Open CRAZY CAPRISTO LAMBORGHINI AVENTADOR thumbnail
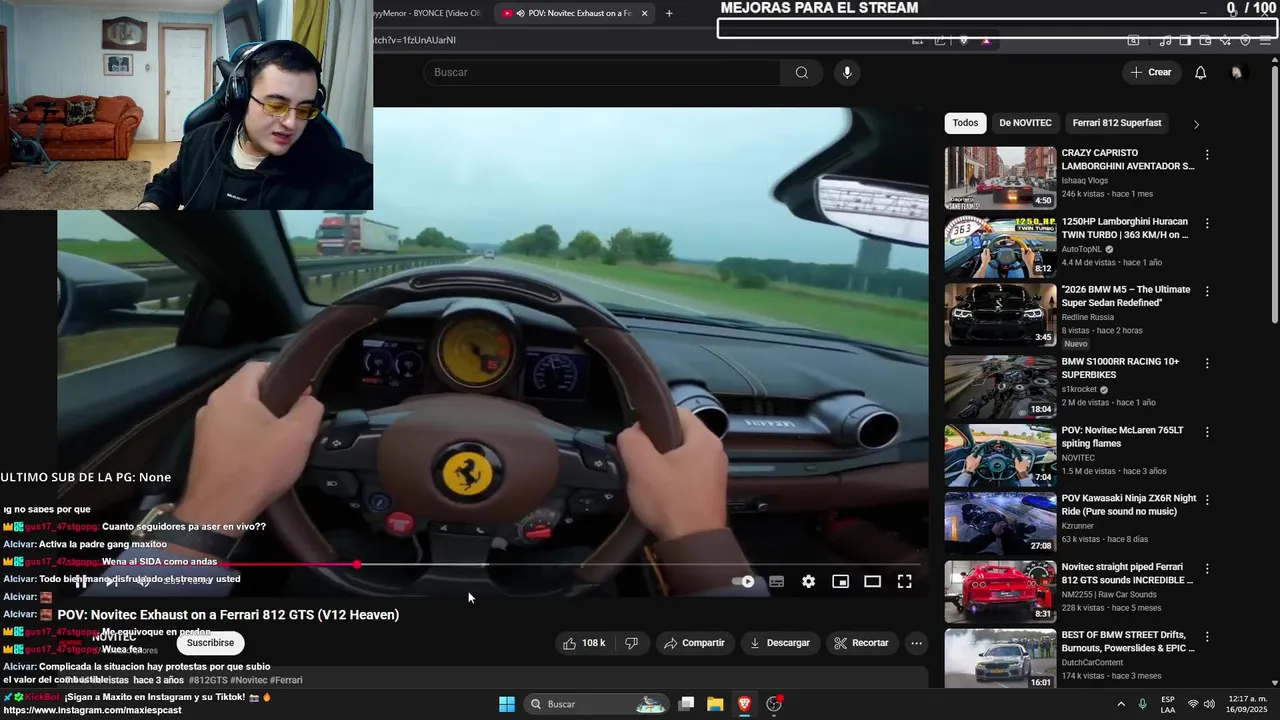Viewport: 1280px width, 720px height. 1000,178
